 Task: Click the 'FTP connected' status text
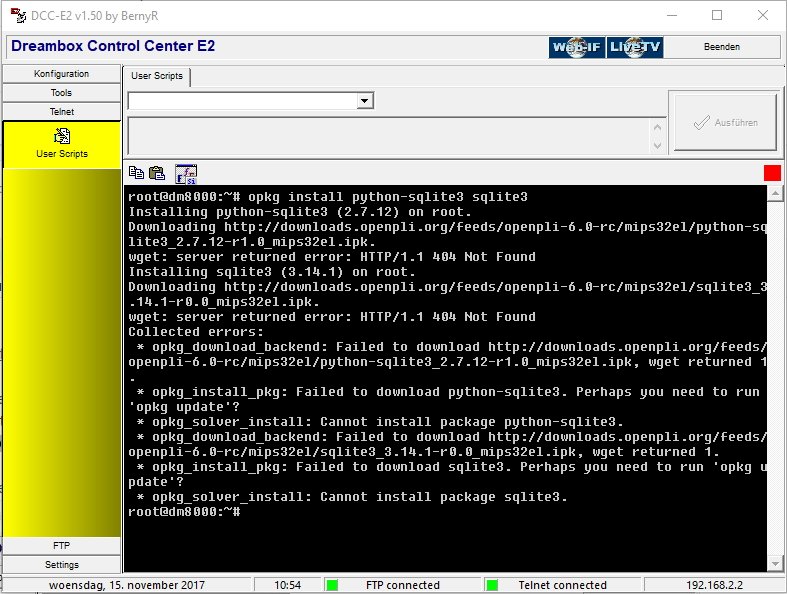403,585
